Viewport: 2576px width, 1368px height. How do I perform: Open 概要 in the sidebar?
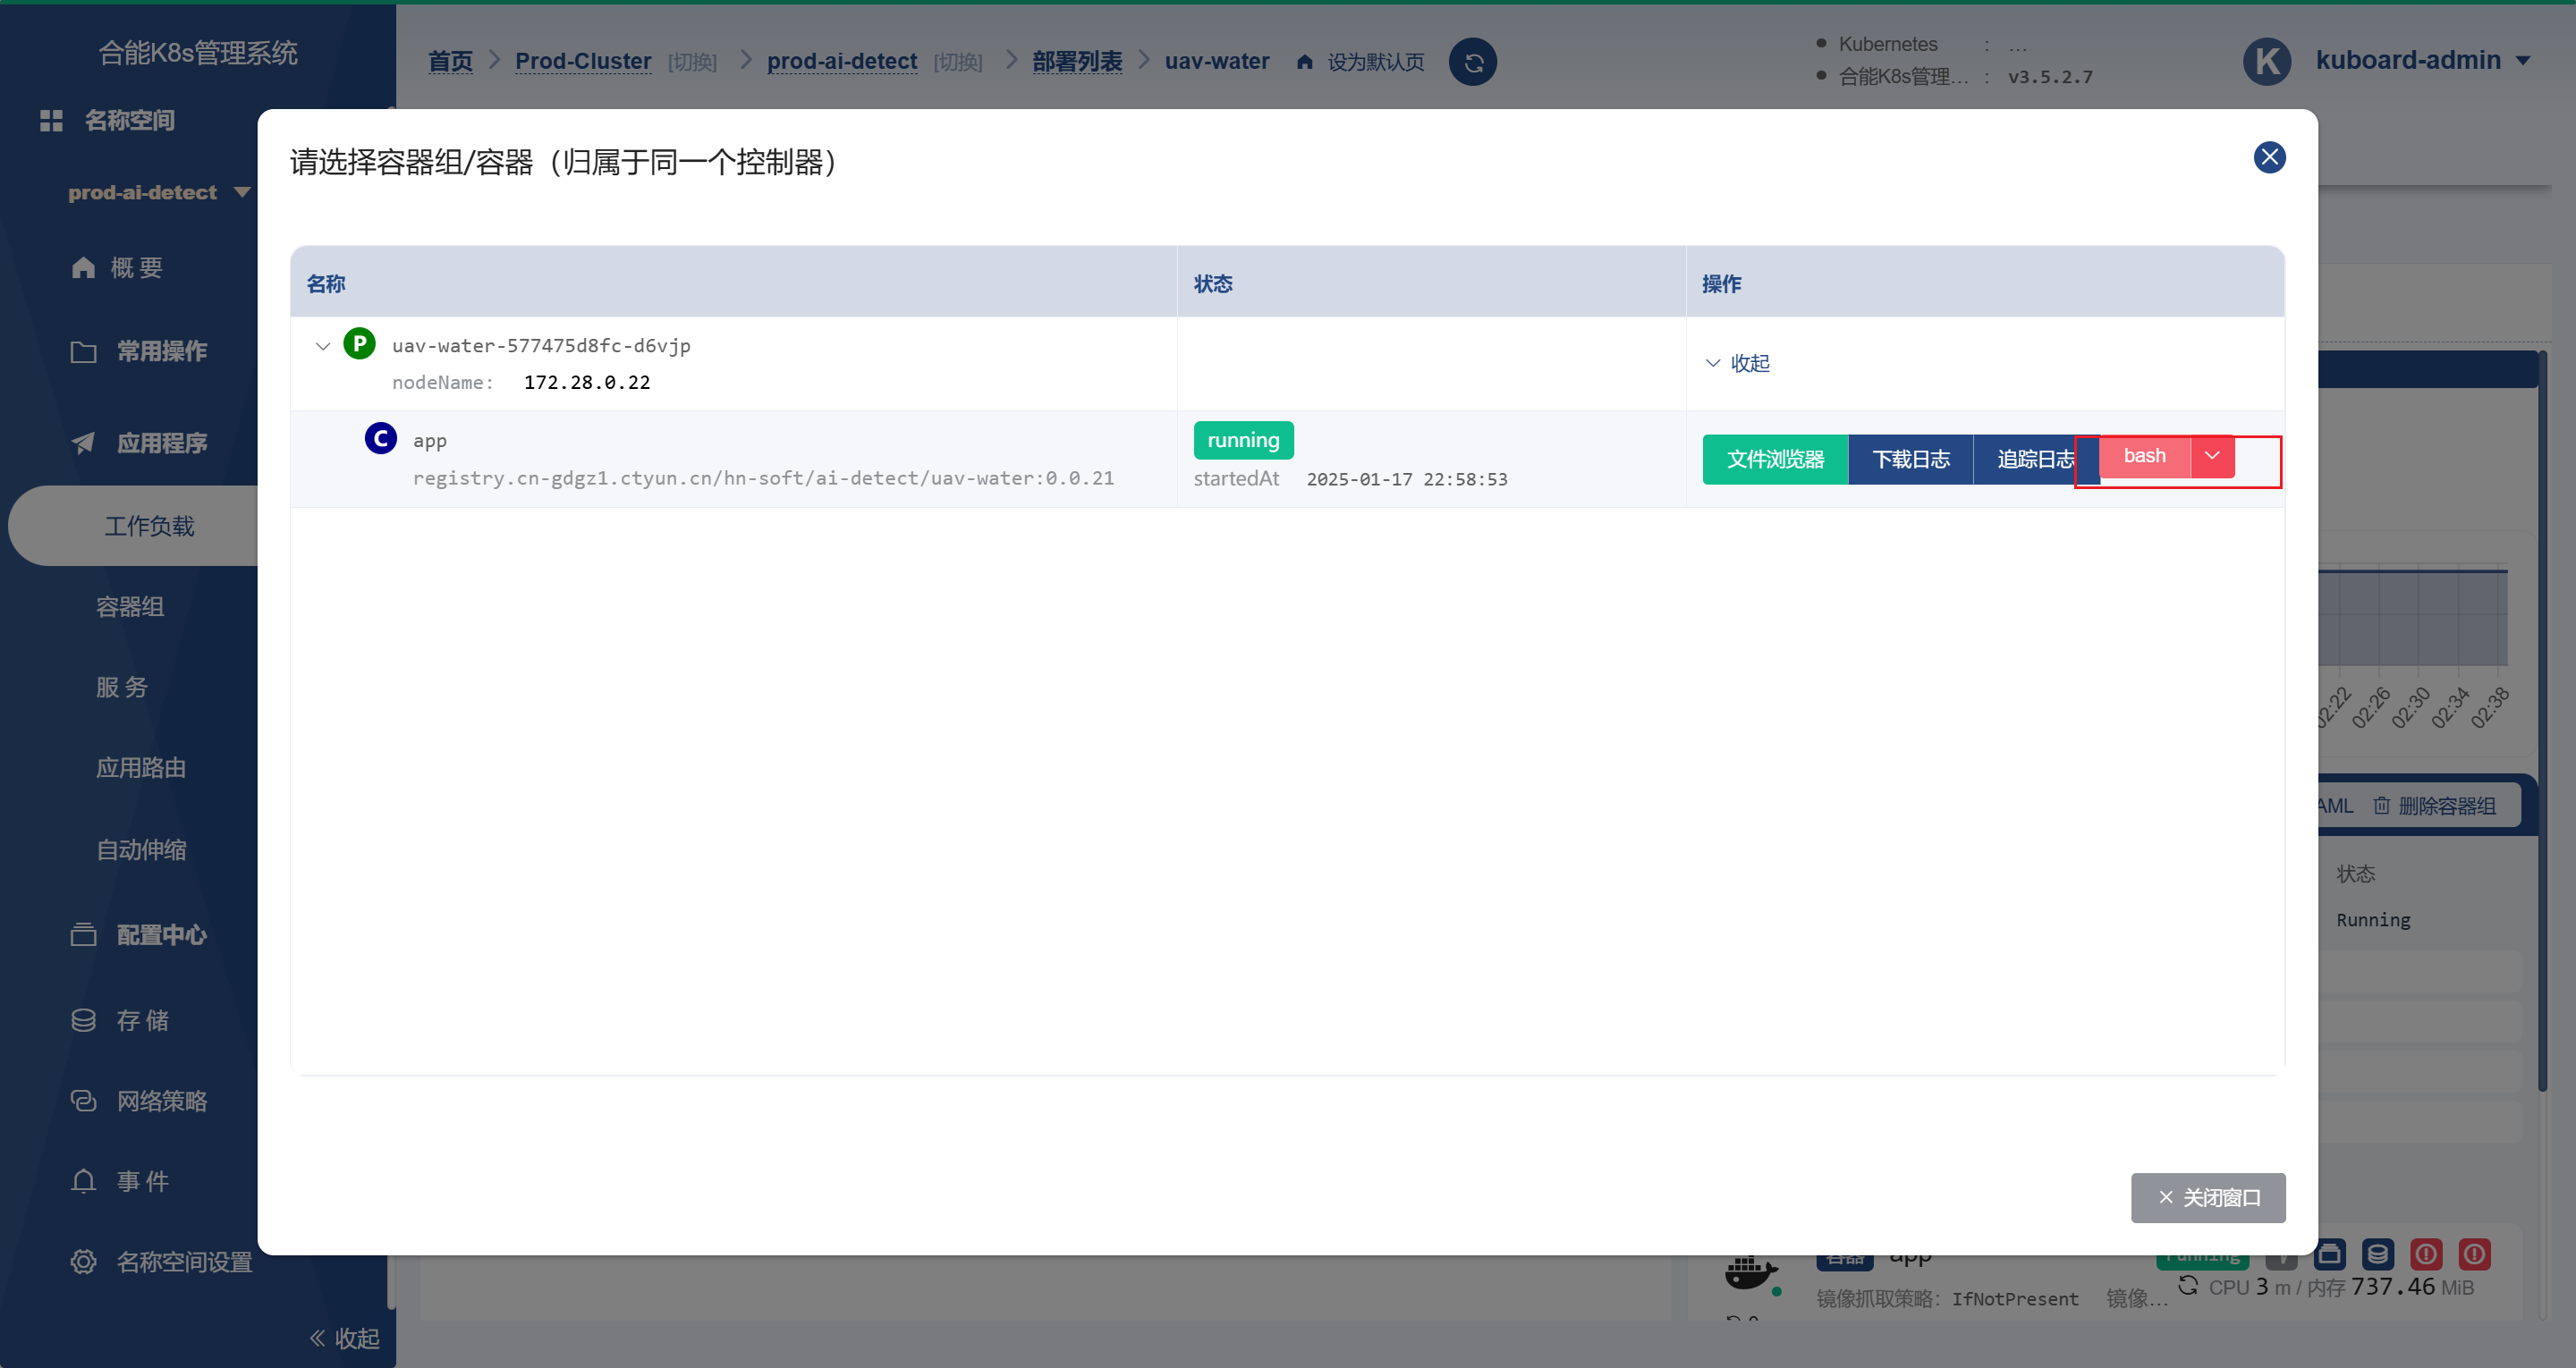117,267
